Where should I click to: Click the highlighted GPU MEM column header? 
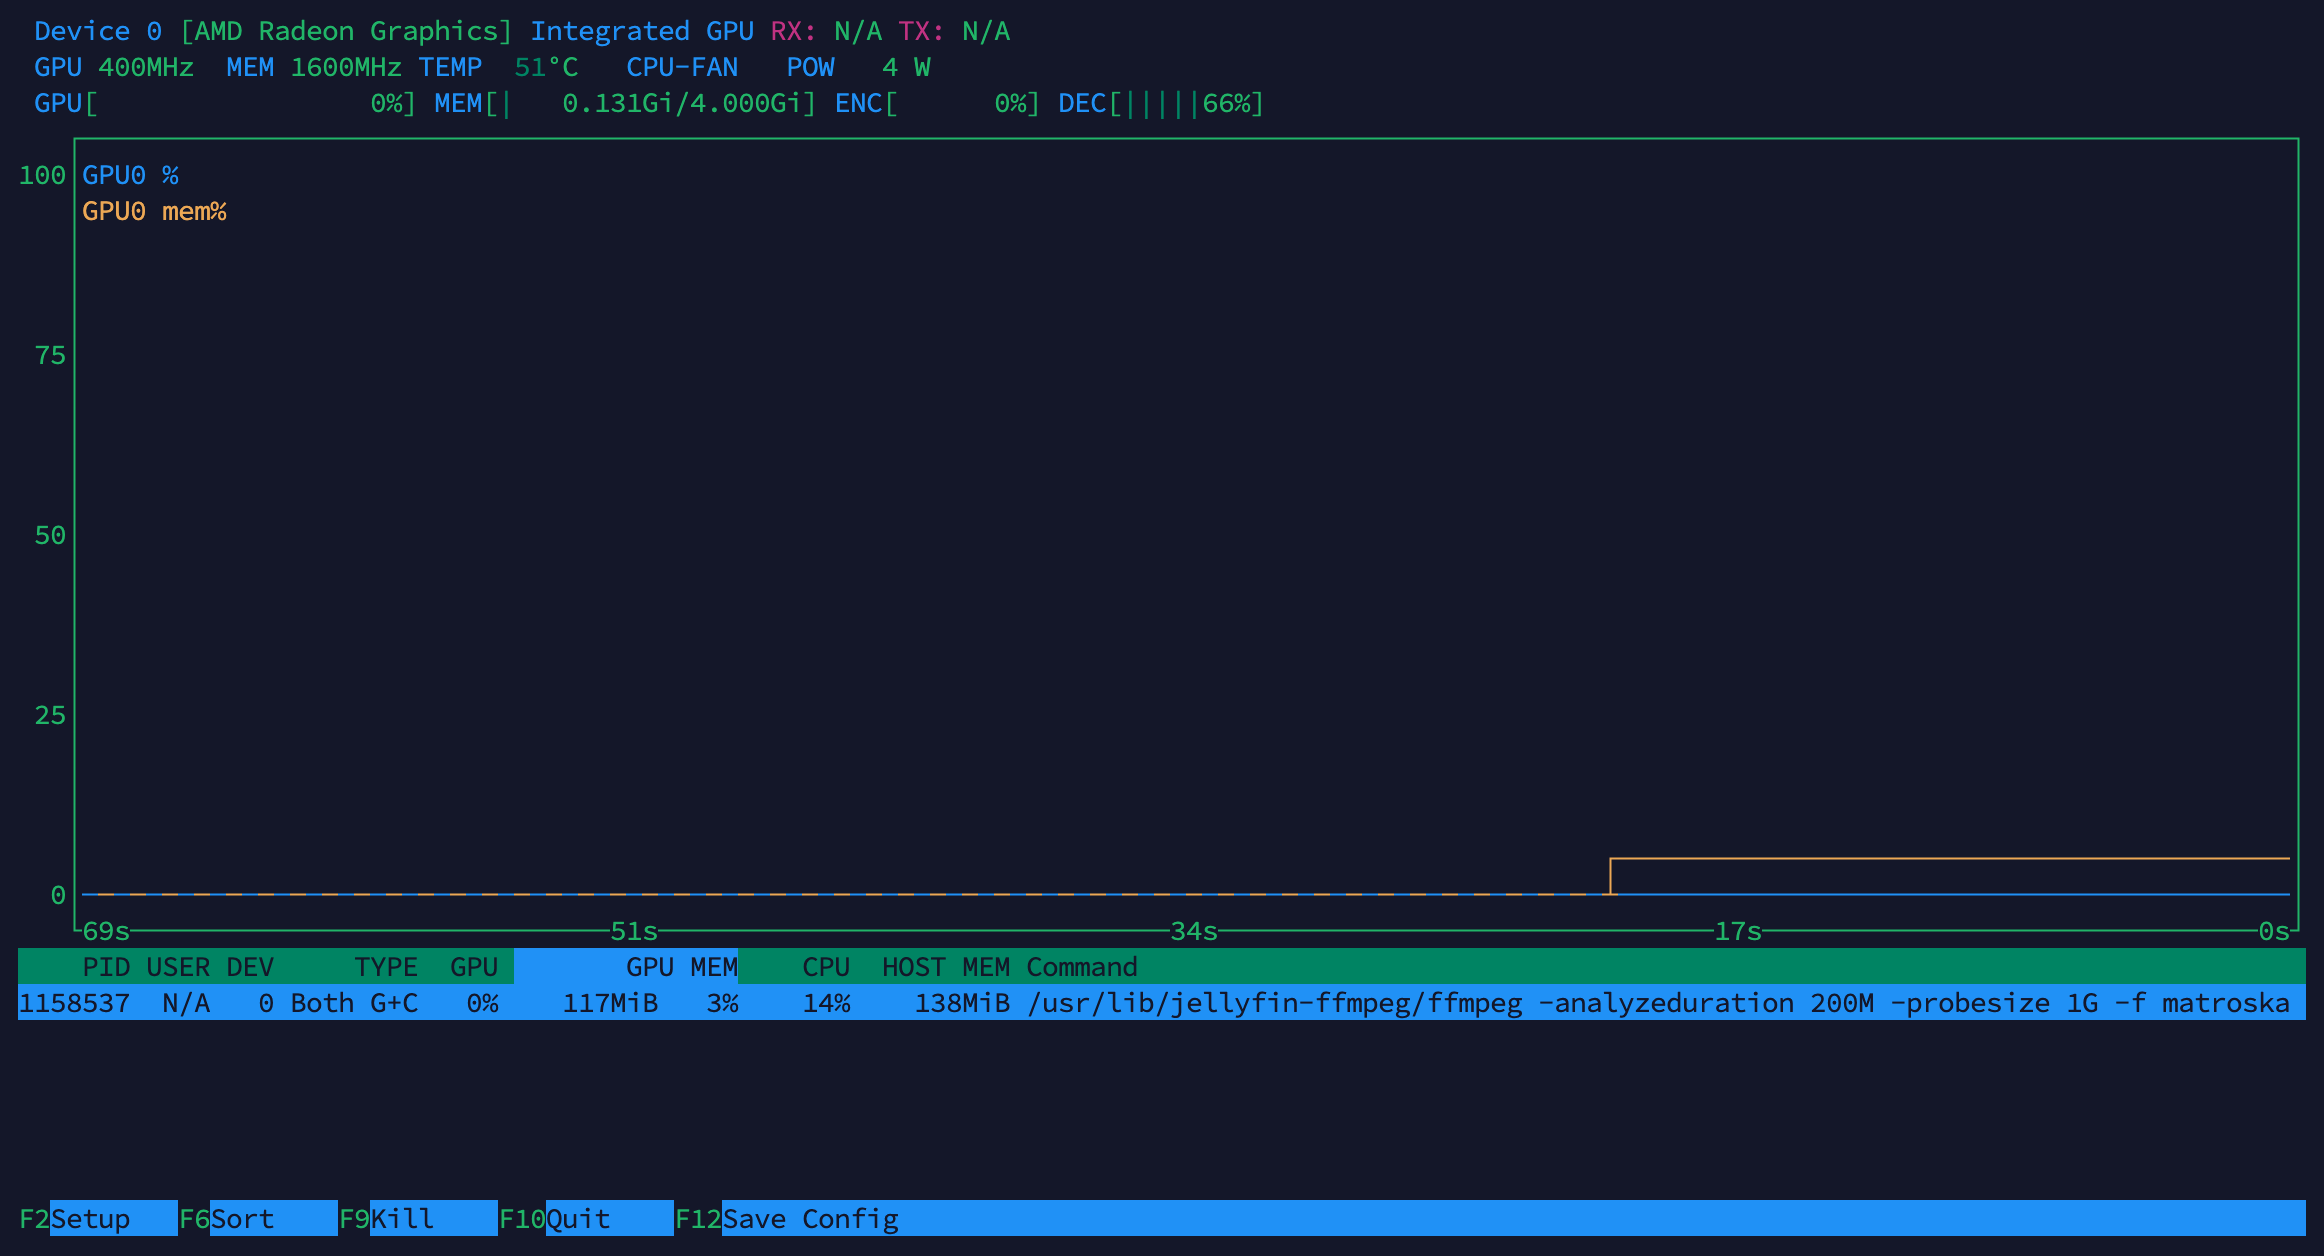click(681, 967)
